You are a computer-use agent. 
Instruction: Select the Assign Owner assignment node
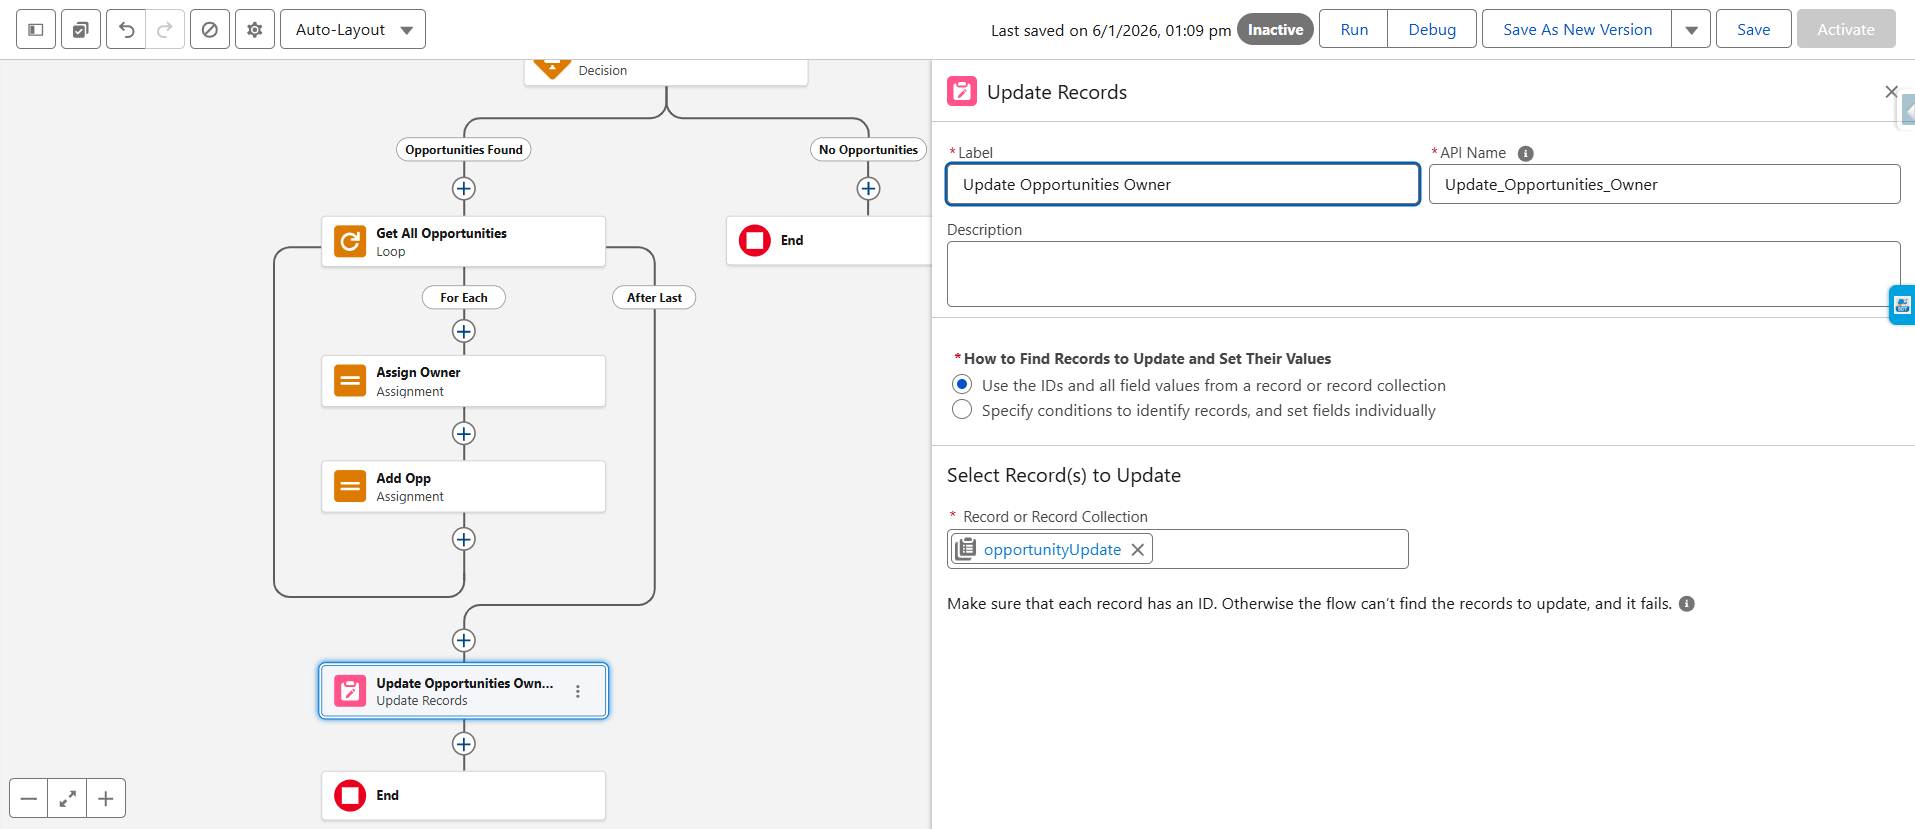463,381
